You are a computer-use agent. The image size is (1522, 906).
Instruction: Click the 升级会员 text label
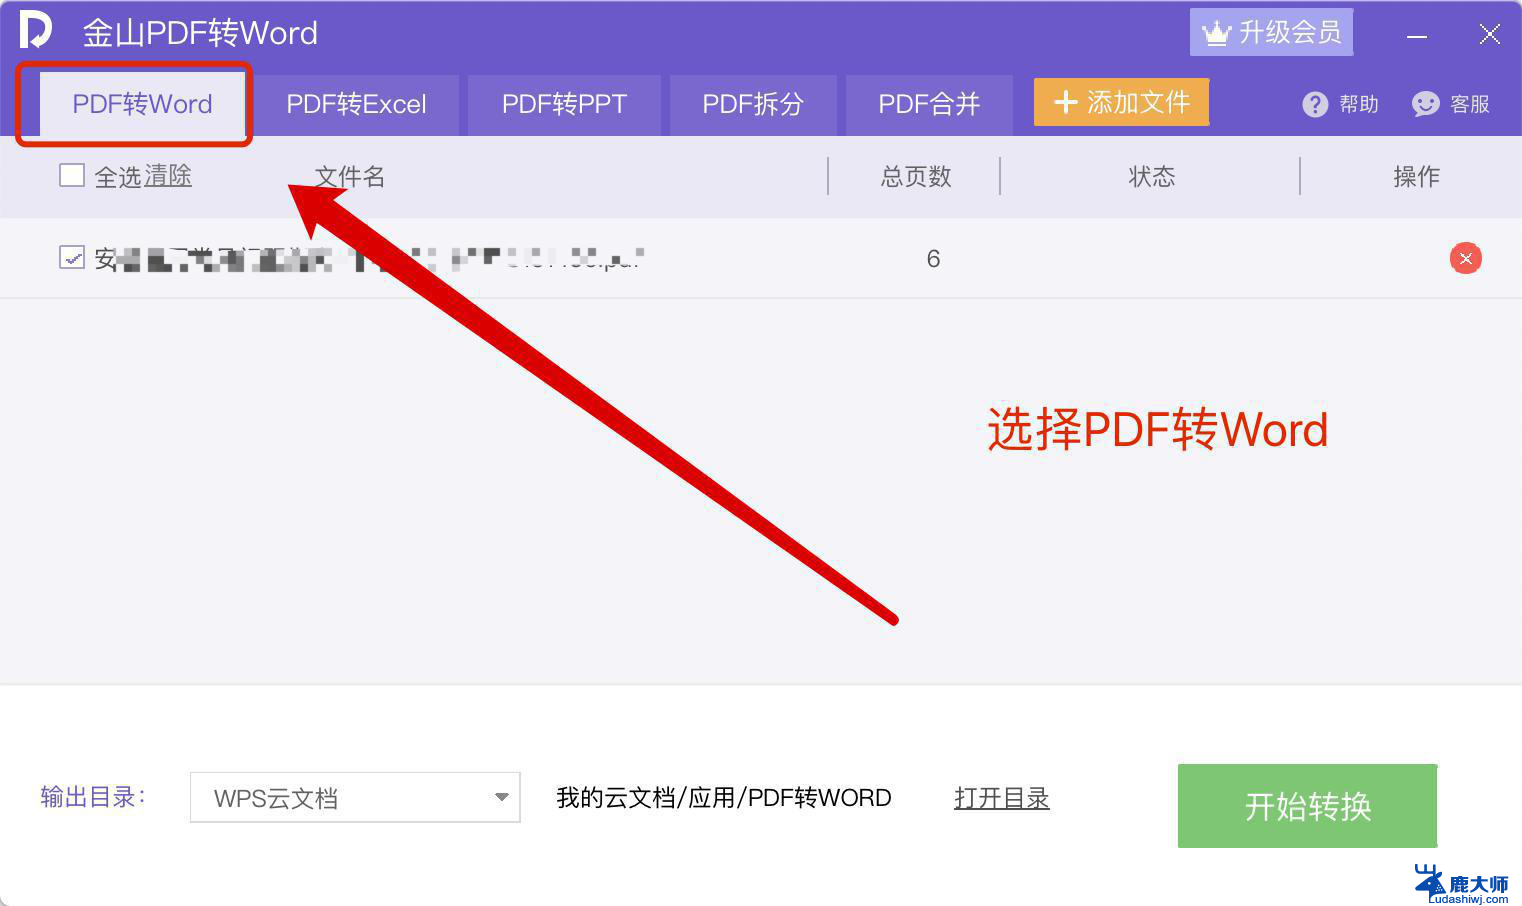[1290, 33]
